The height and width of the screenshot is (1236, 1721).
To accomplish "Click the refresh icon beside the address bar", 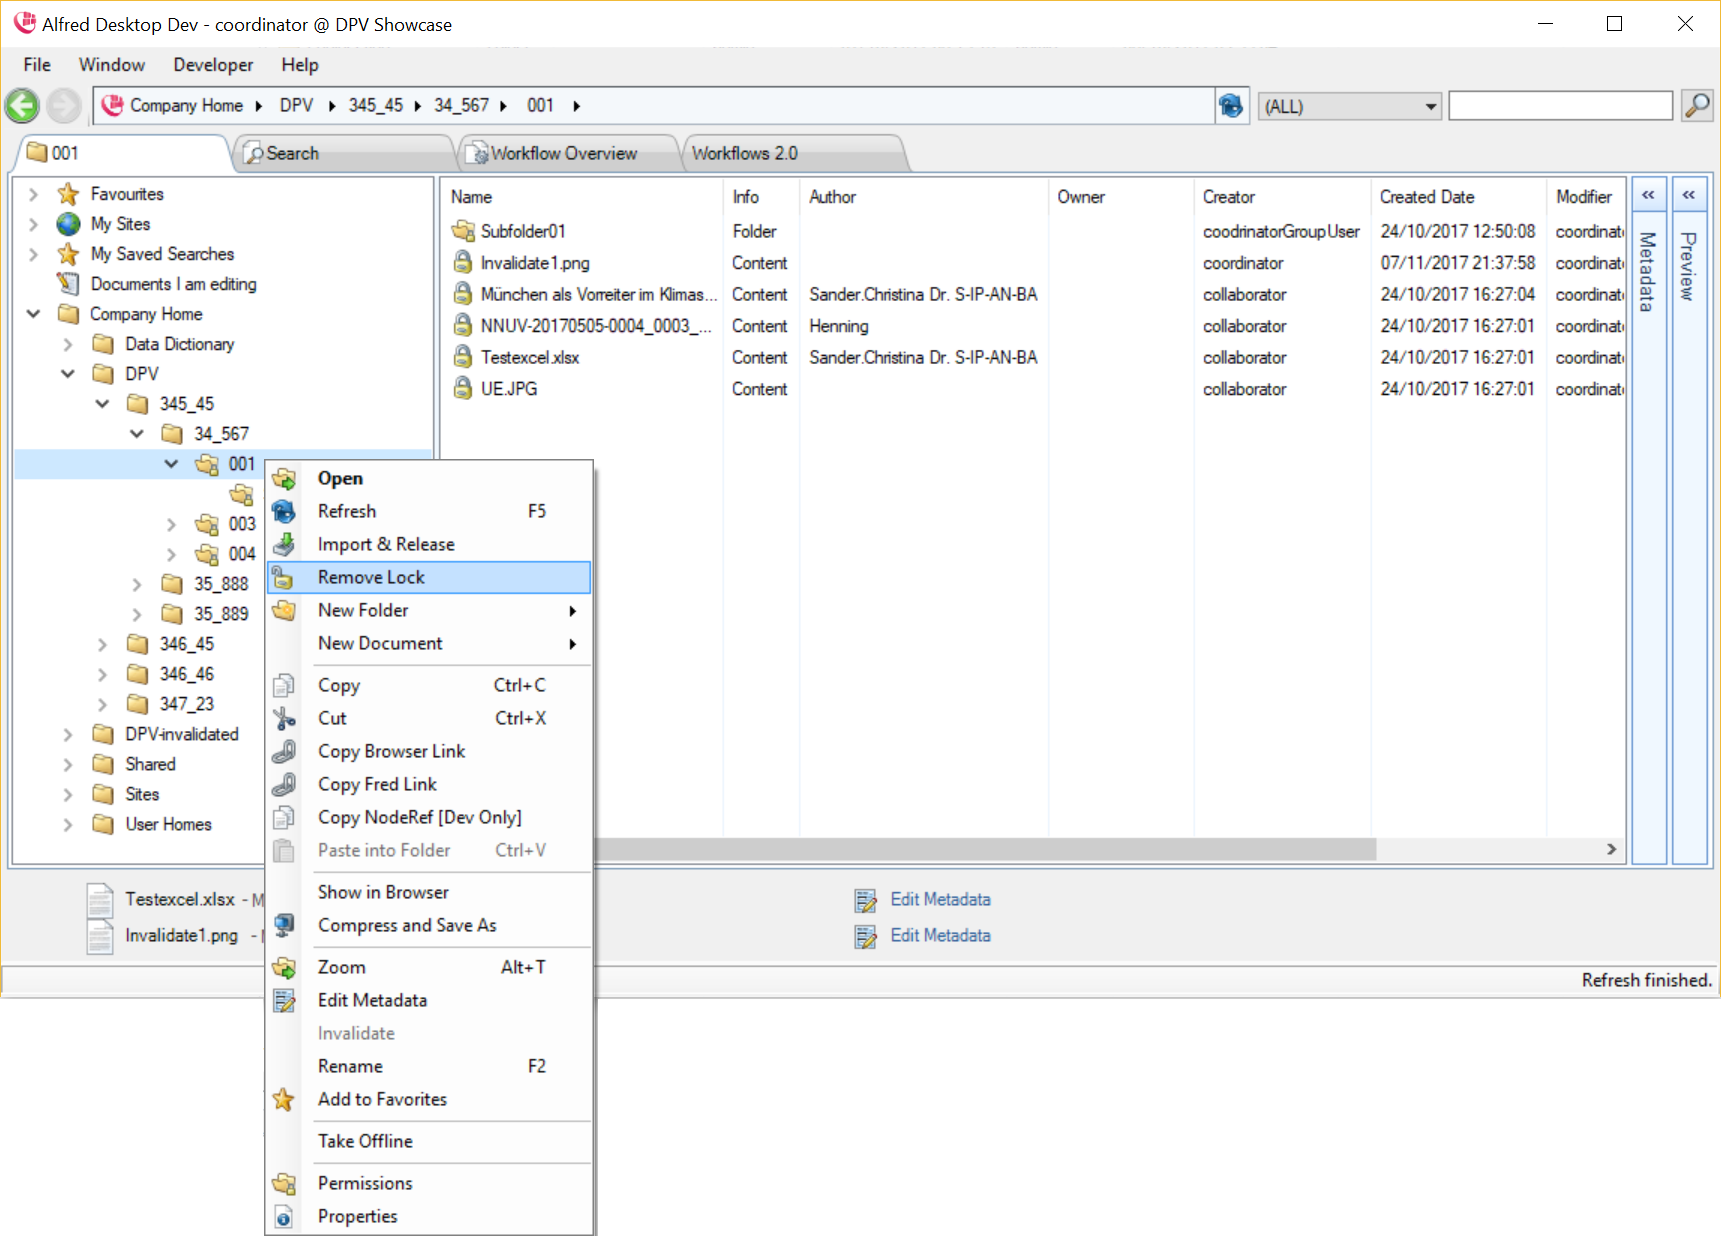I will pyautogui.click(x=1231, y=106).
